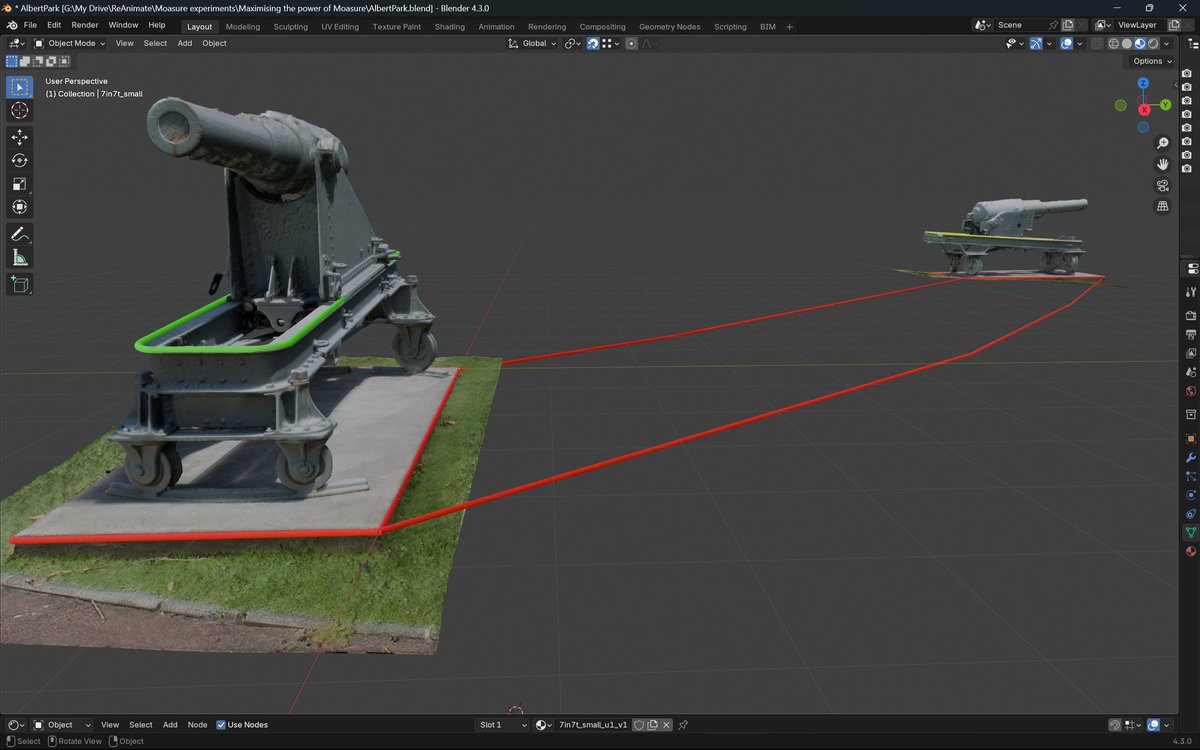Open the World properties tab icon
The image size is (1200, 750).
(x=1191, y=391)
